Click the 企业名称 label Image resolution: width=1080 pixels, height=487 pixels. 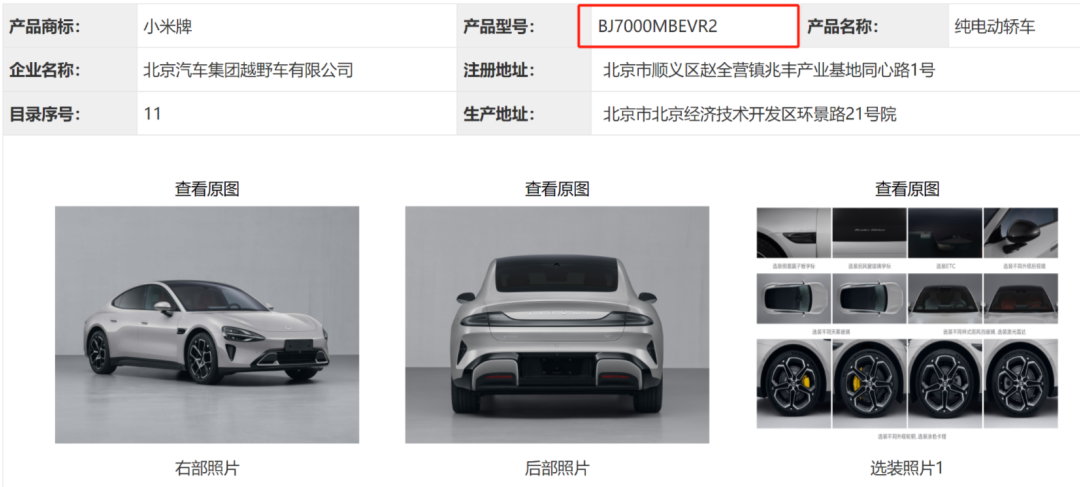(45, 70)
